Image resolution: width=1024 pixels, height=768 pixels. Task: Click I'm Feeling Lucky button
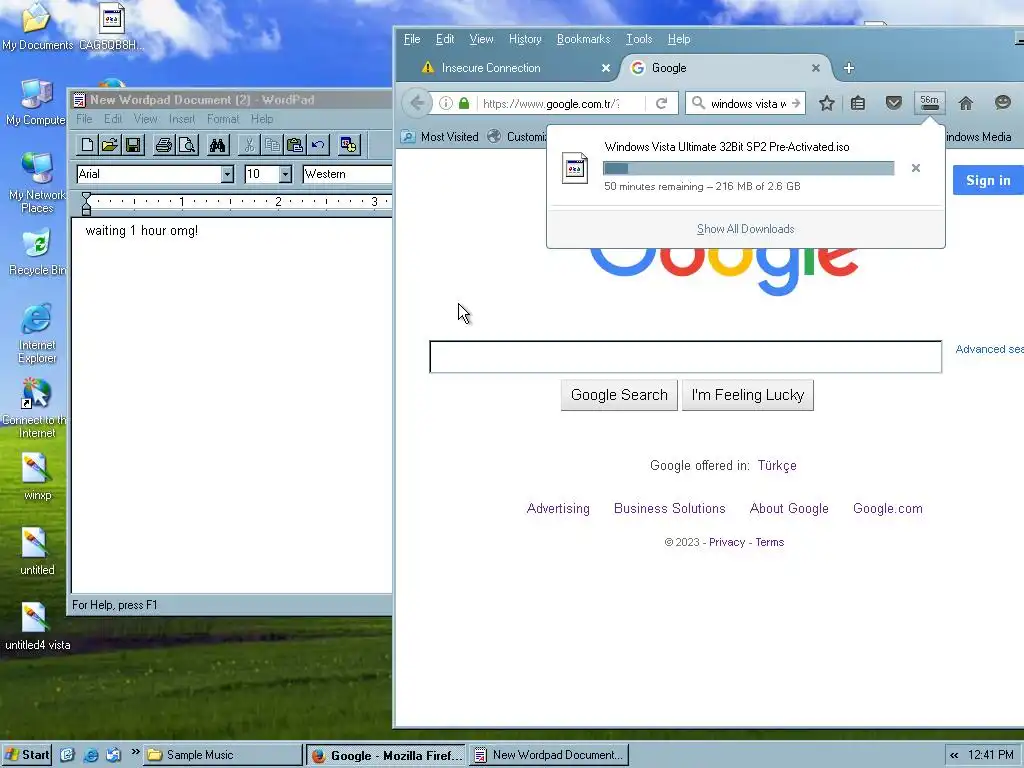[x=748, y=395]
